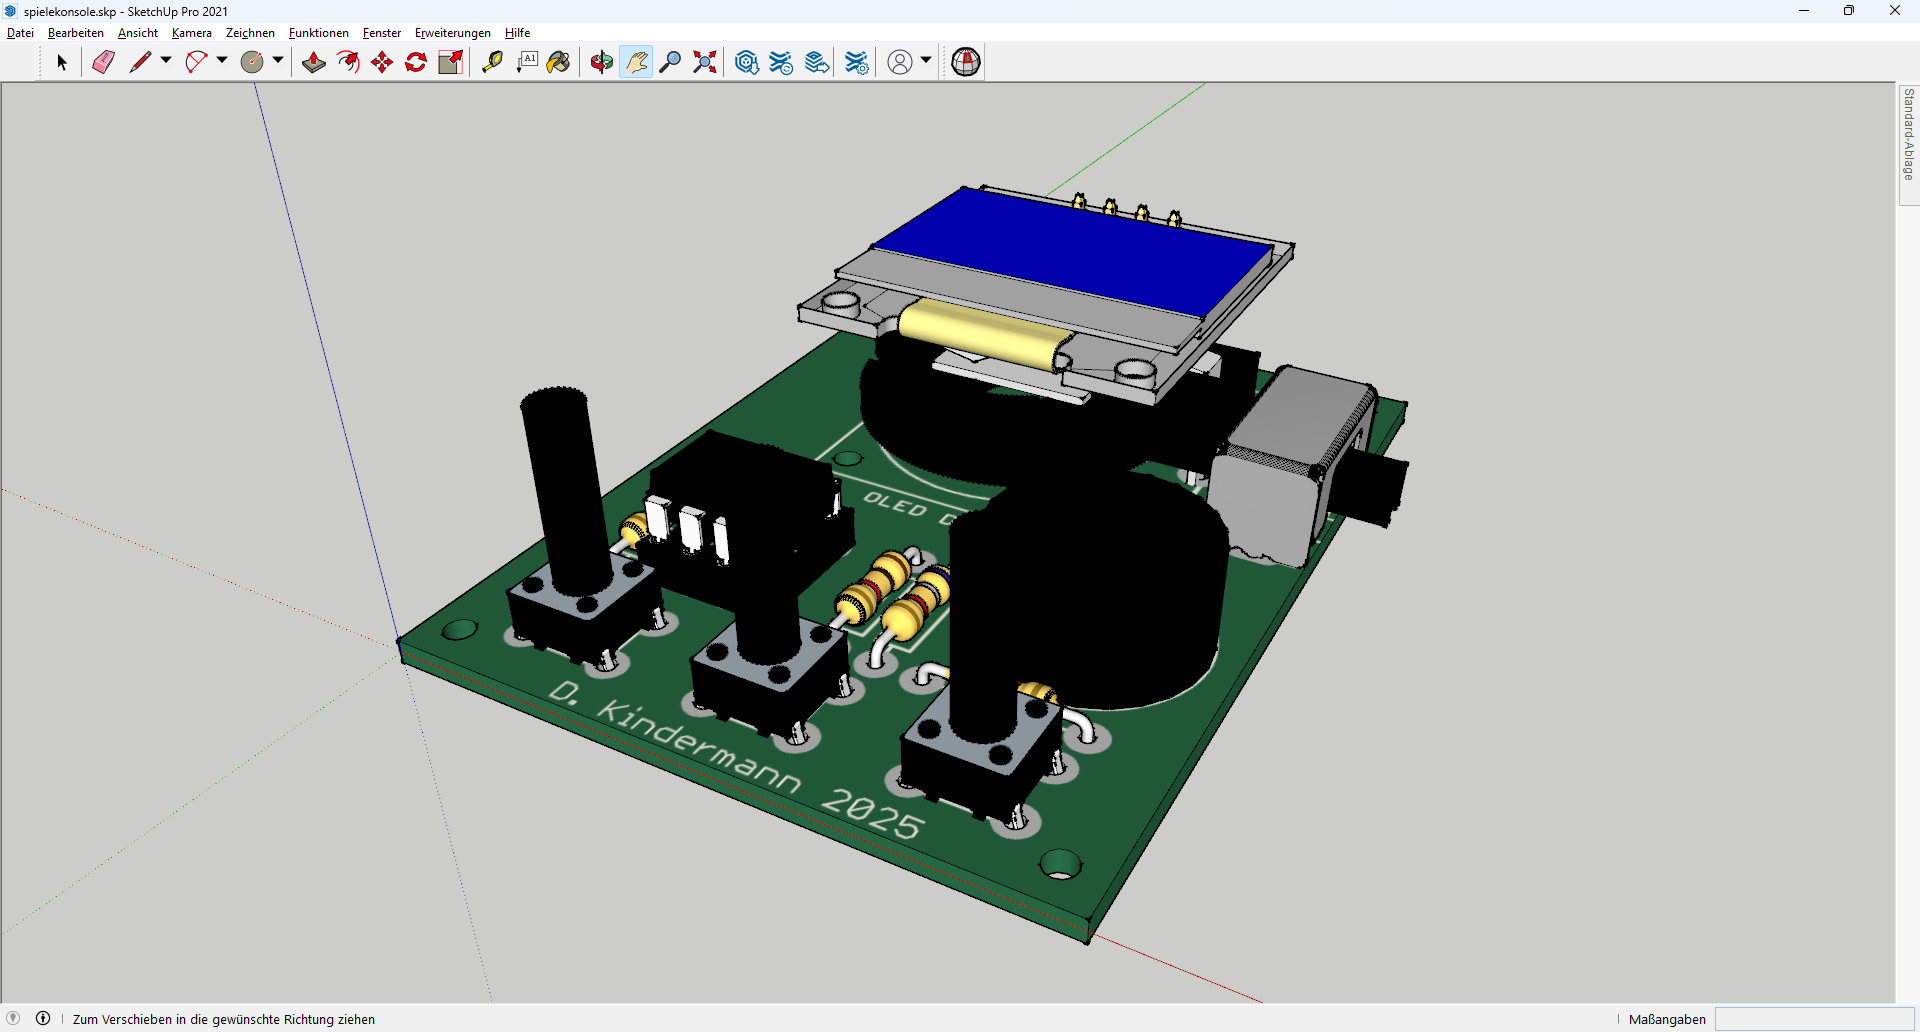Click the status hint 'Zum Verschieben' text
Image resolution: width=1920 pixels, height=1032 pixels.
(224, 1019)
